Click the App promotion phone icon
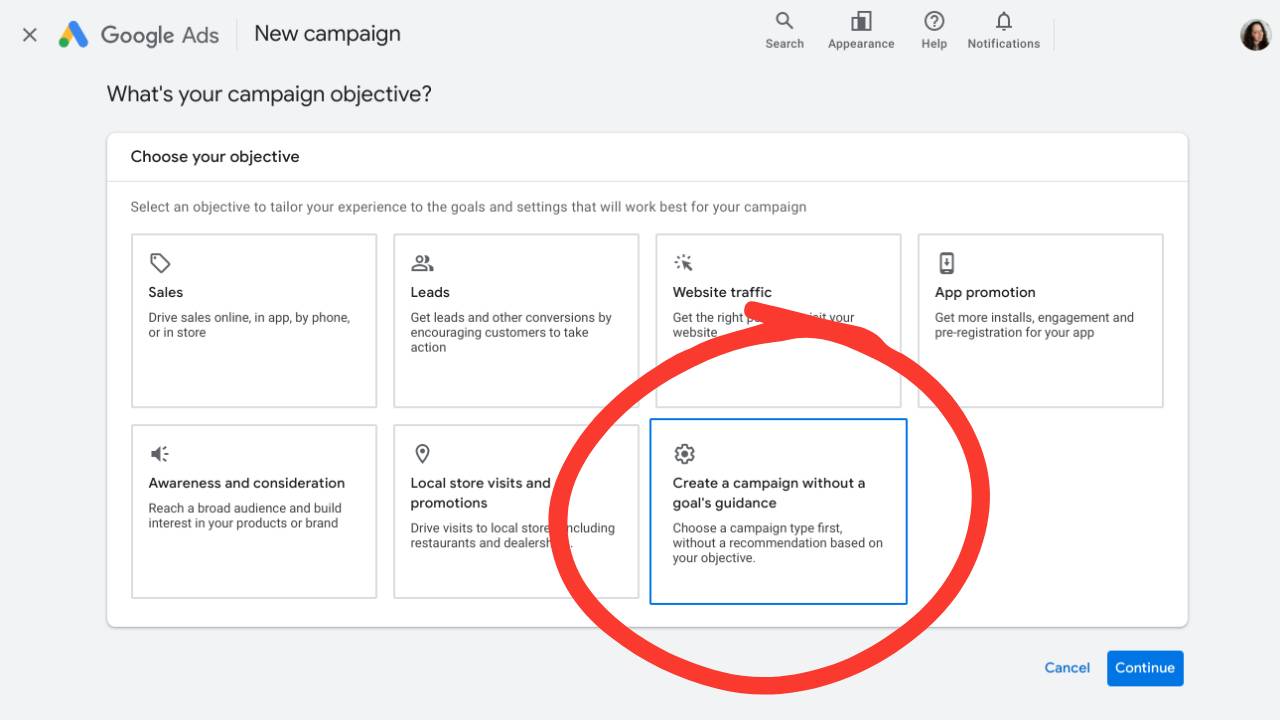This screenshot has height=720, width=1280. 946,262
